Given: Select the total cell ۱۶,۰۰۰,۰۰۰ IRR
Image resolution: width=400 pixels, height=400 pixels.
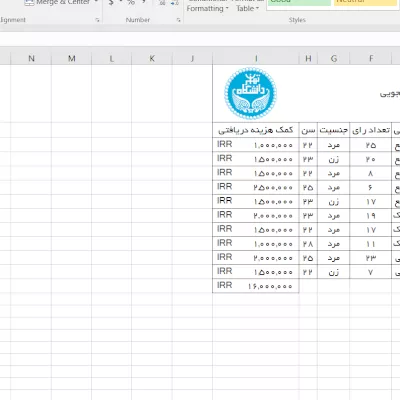Looking at the screenshot, I should [256, 286].
